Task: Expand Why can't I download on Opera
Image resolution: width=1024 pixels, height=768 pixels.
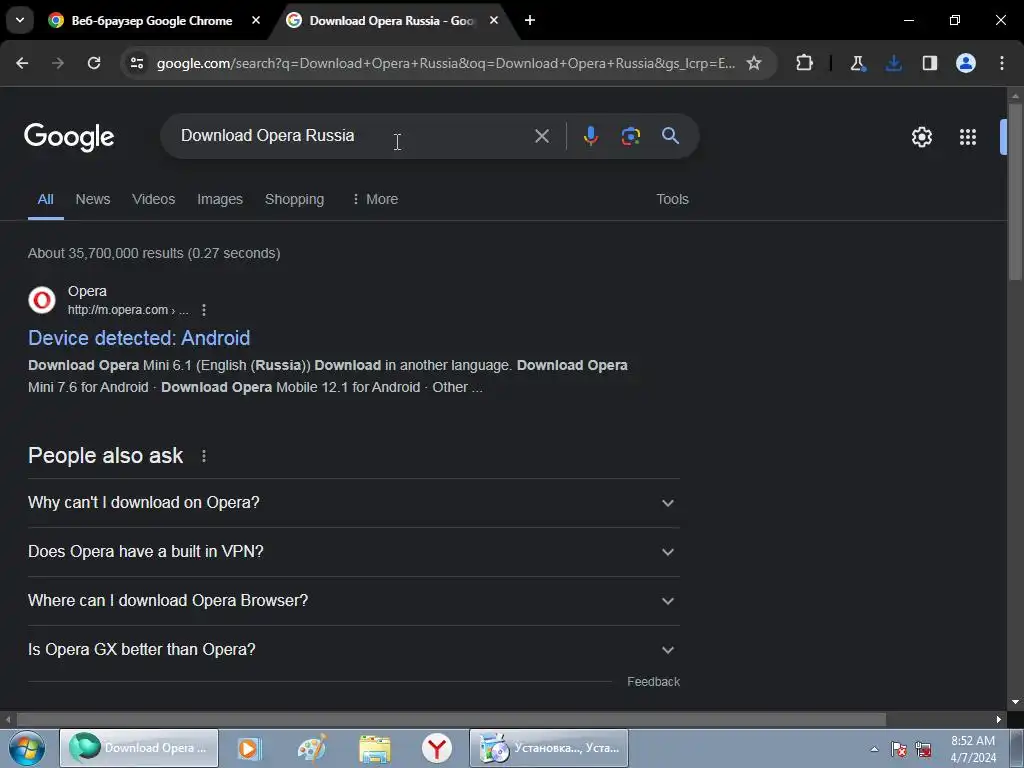Action: tap(353, 502)
